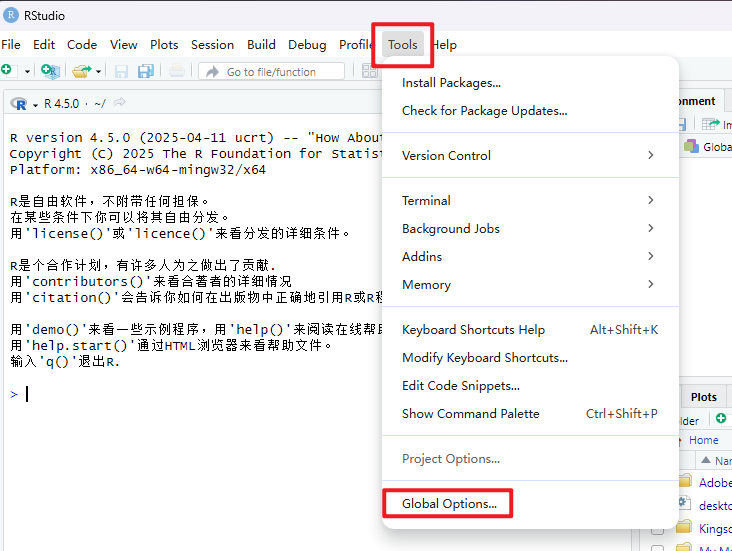
Task: Select Show Command Palette
Action: pyautogui.click(x=470, y=413)
